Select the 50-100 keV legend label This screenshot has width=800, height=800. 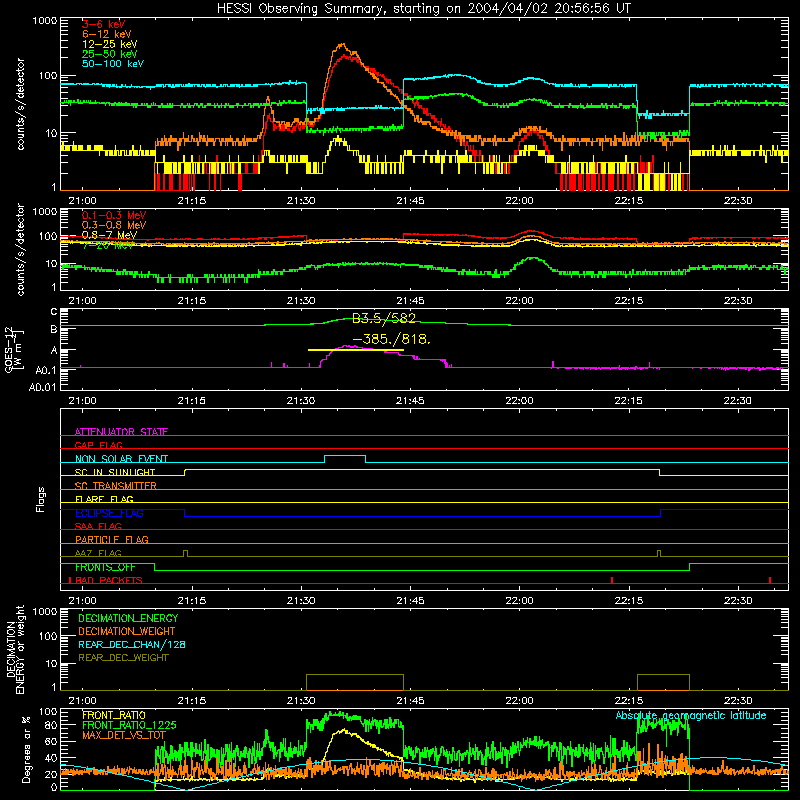coord(113,64)
